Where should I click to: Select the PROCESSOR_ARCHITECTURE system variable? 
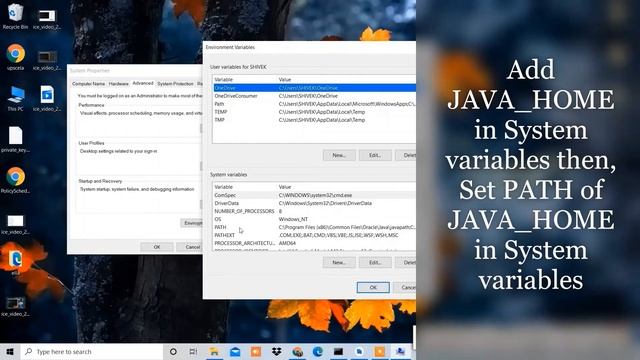coord(314,243)
